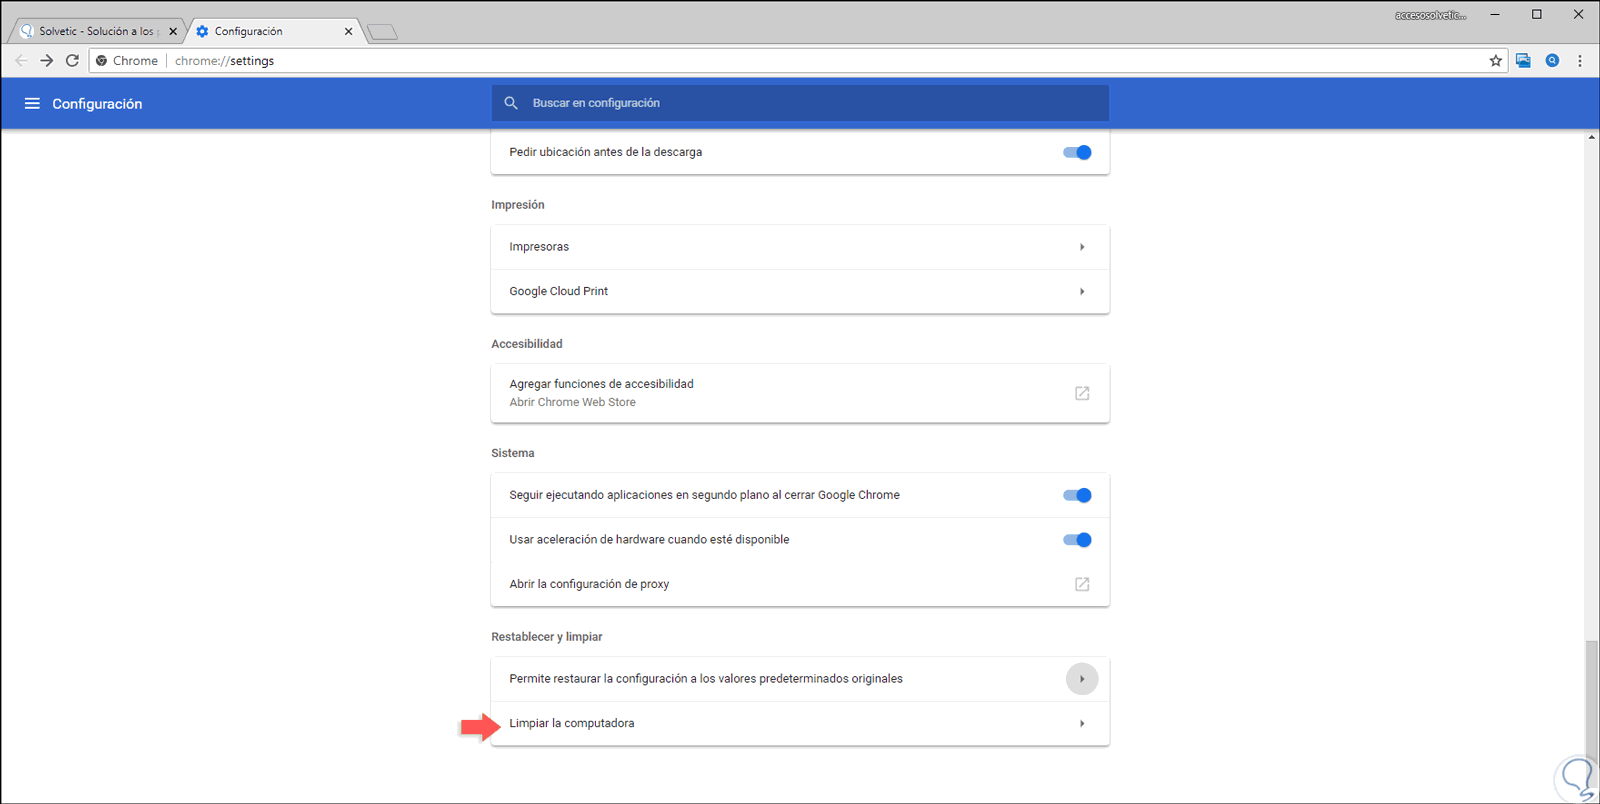Click the Abrir Chrome Web Store subtitle
This screenshot has width=1600, height=804.
tap(572, 402)
